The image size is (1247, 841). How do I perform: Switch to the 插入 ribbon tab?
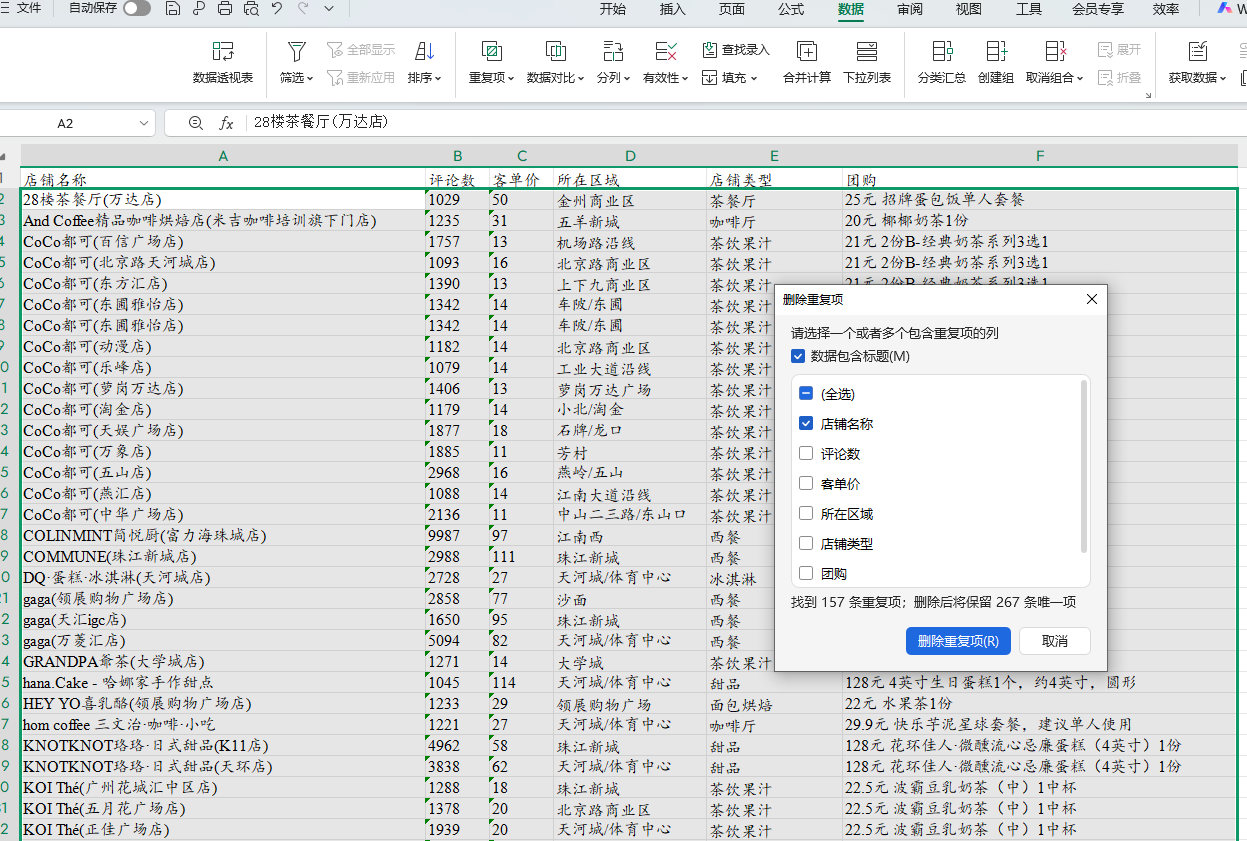click(x=673, y=9)
